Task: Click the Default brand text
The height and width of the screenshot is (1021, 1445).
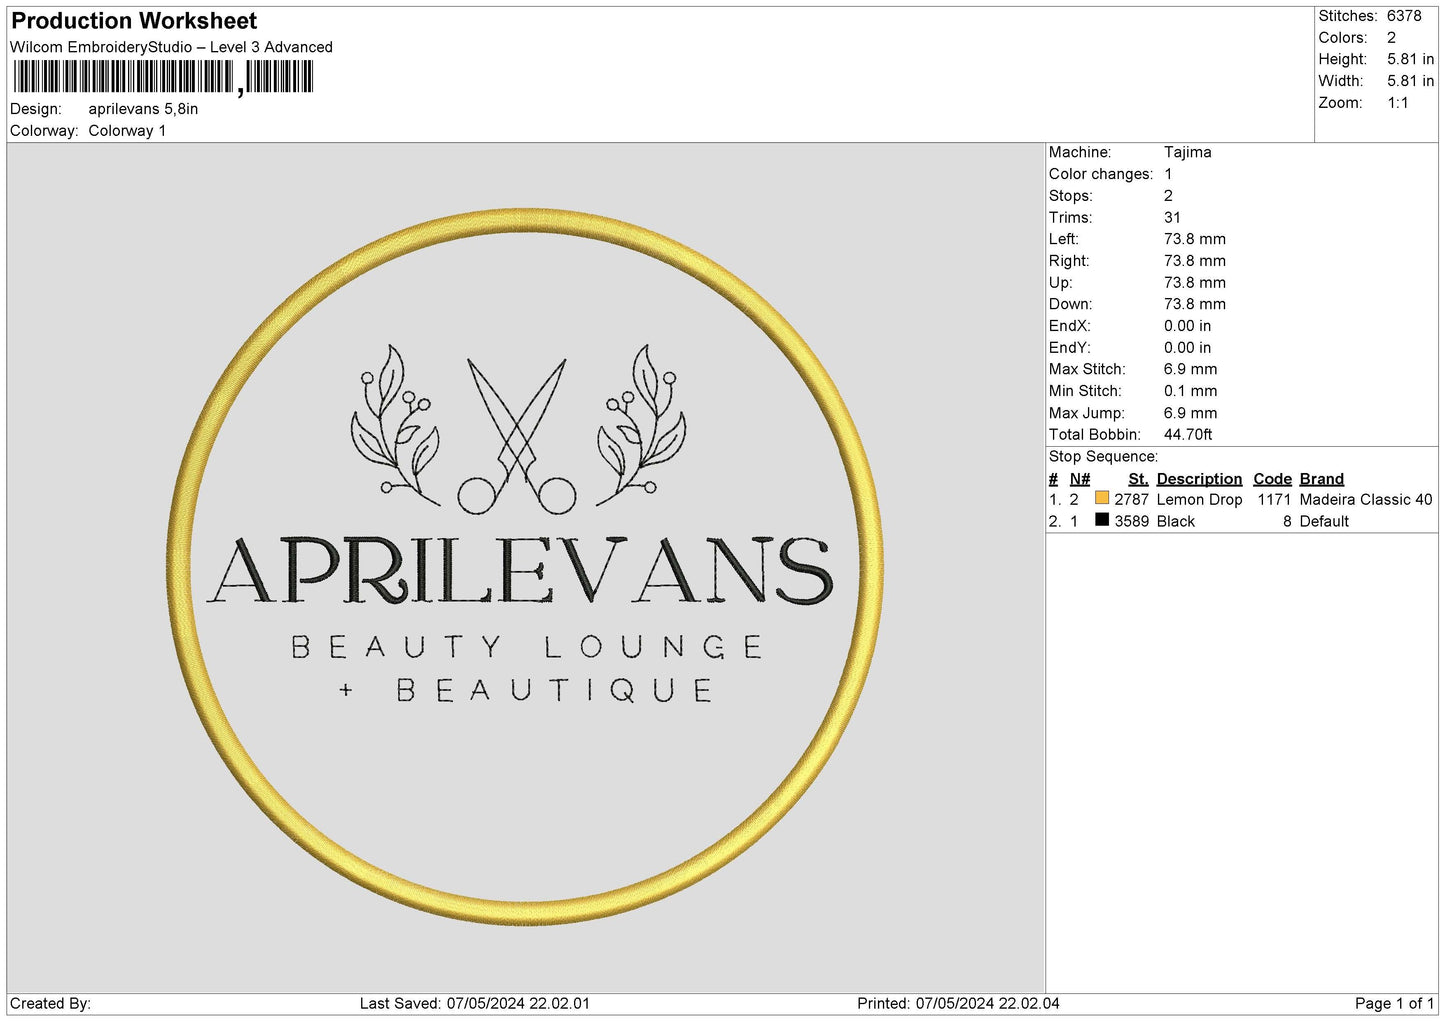Action: point(1324,522)
